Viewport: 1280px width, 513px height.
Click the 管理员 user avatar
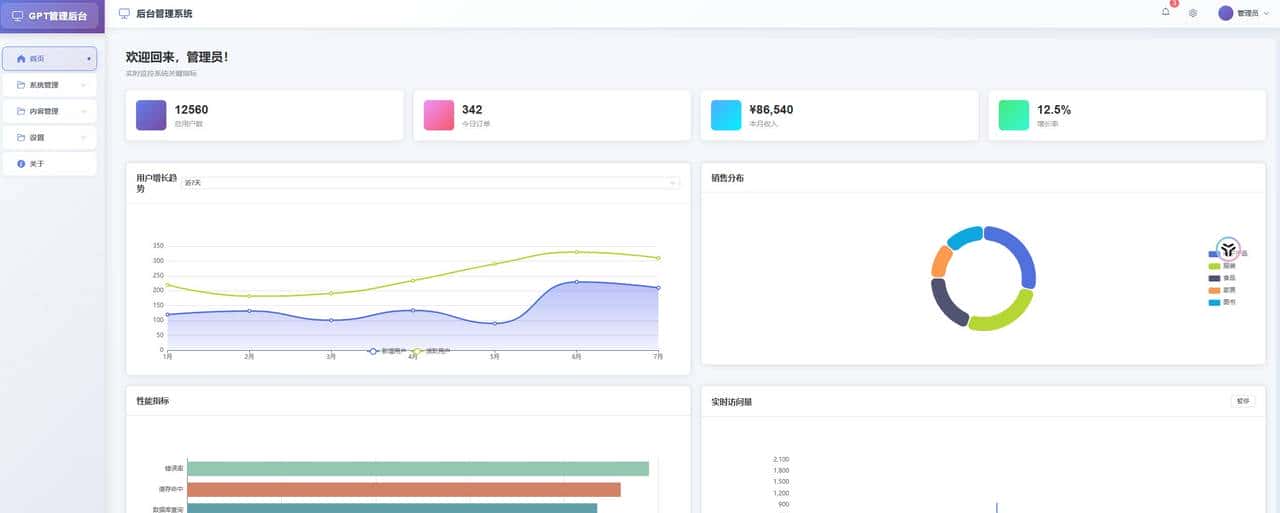pyautogui.click(x=1225, y=13)
